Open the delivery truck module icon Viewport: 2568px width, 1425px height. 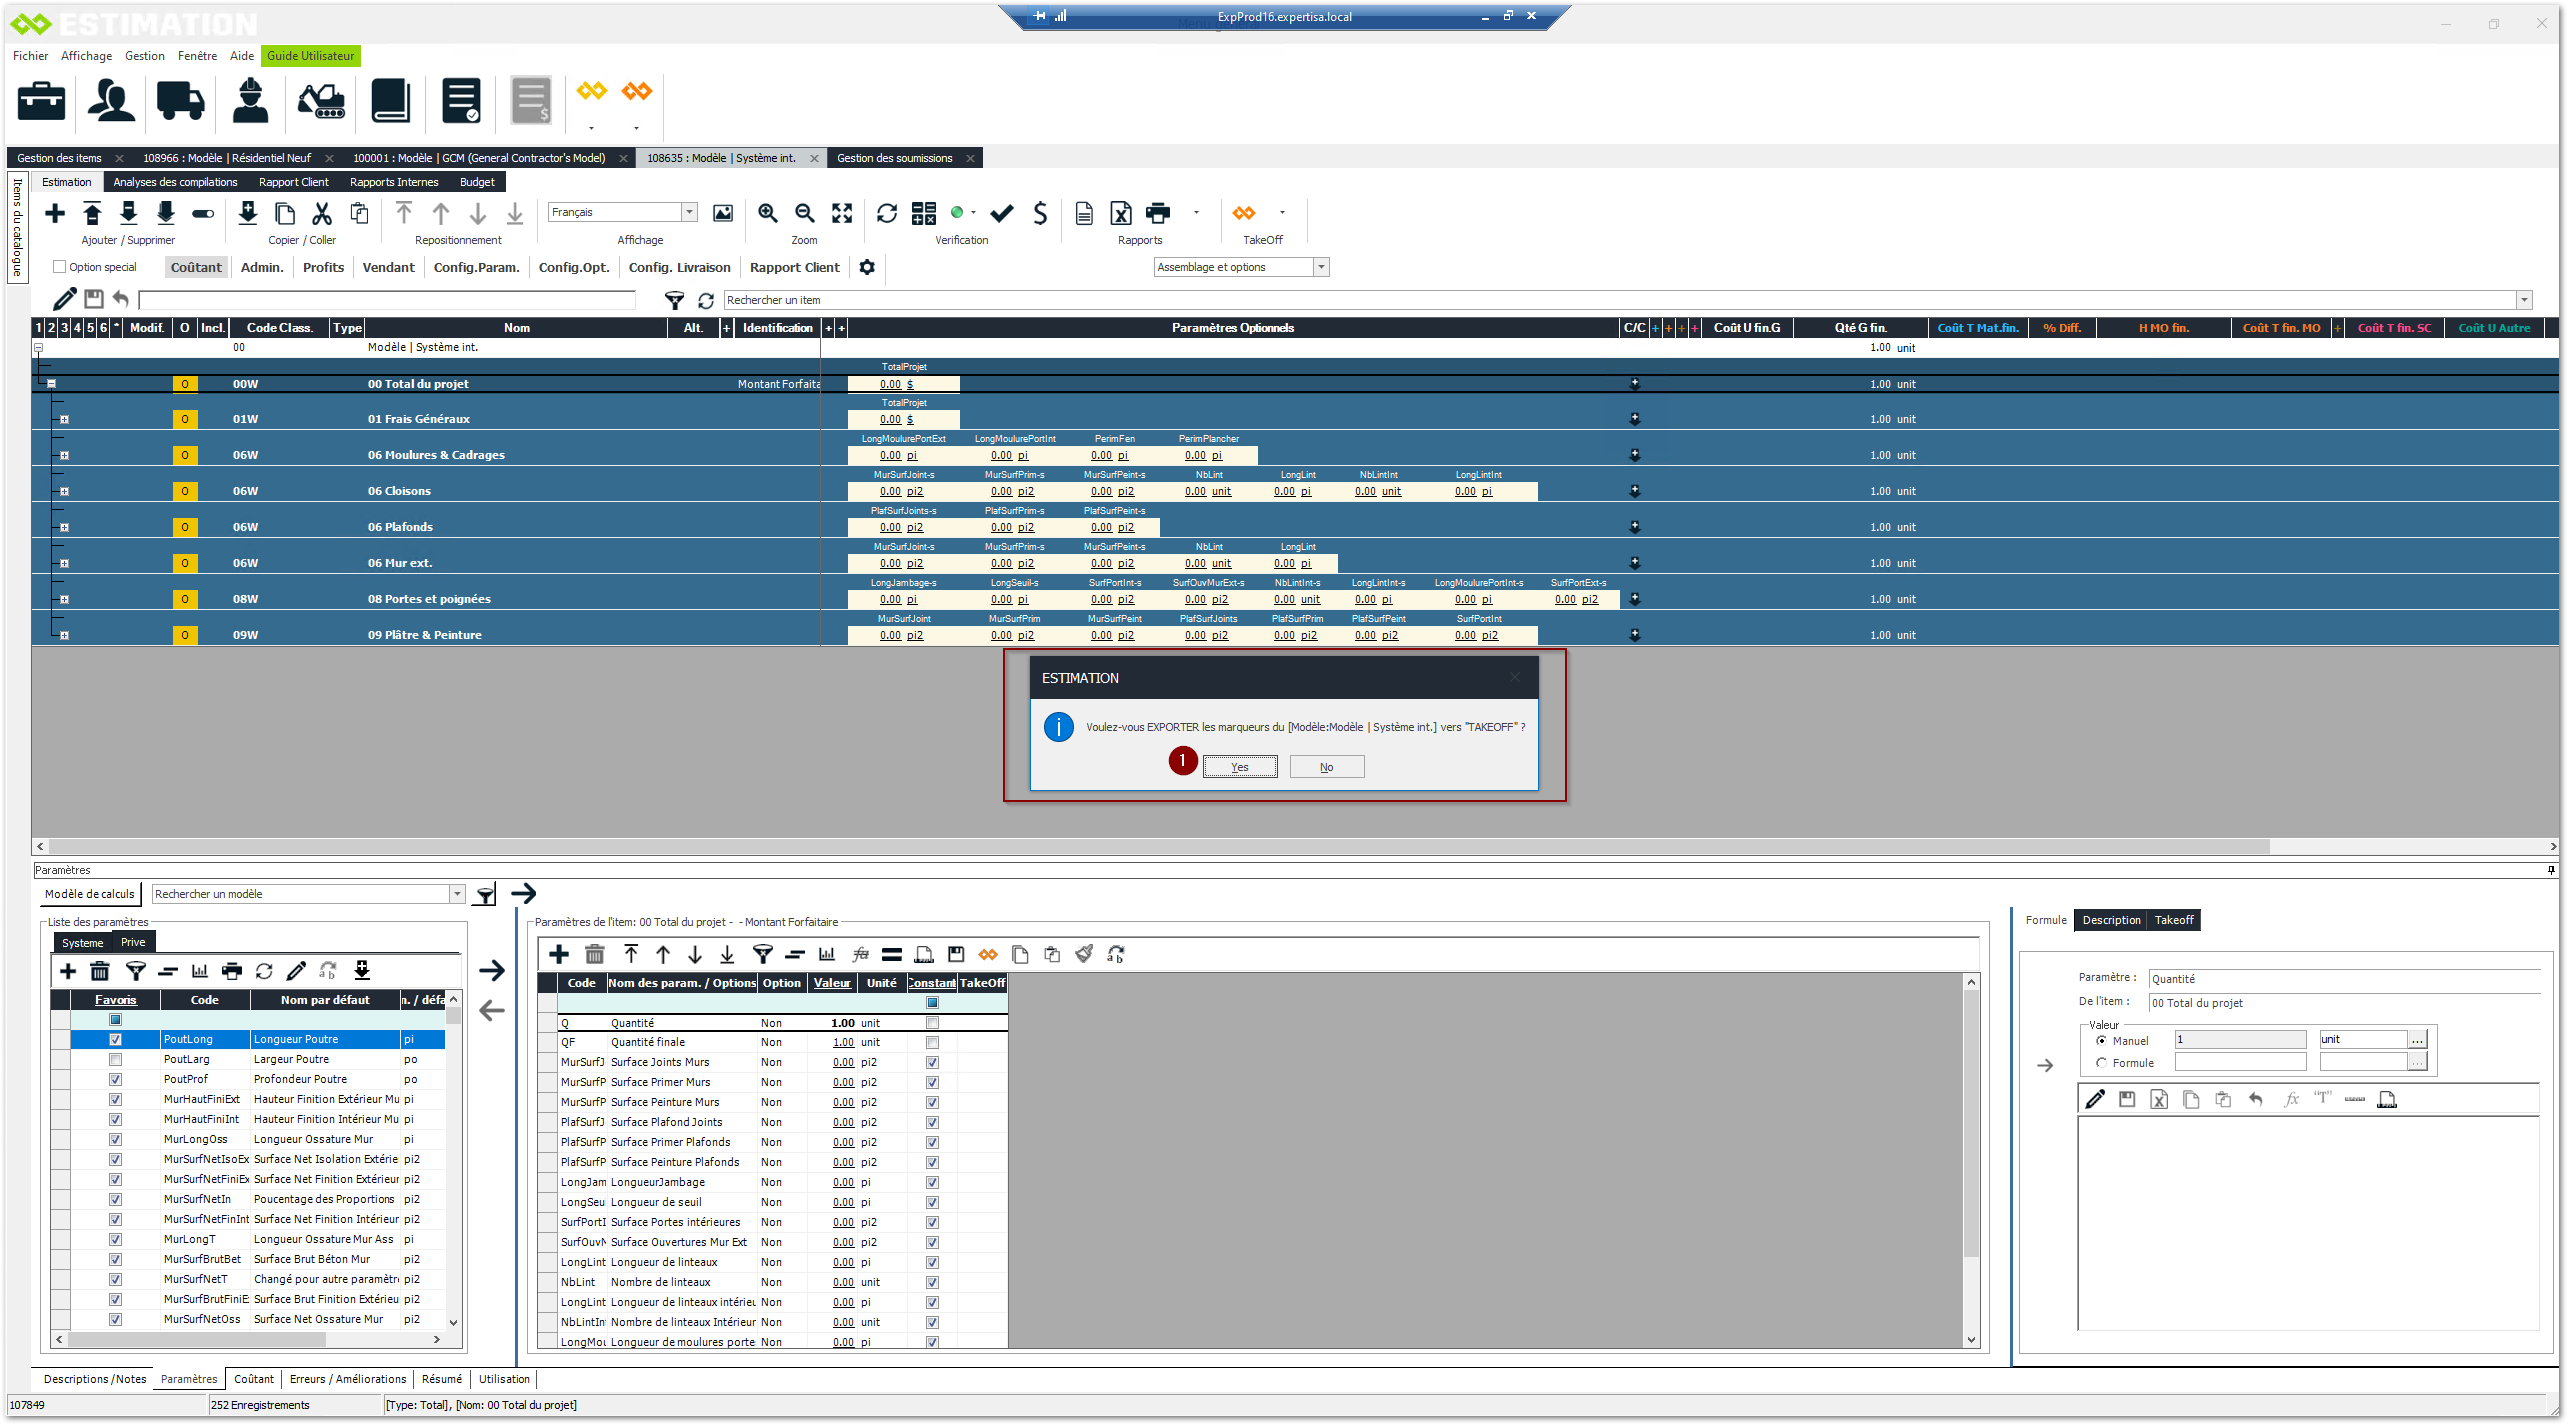click(180, 101)
